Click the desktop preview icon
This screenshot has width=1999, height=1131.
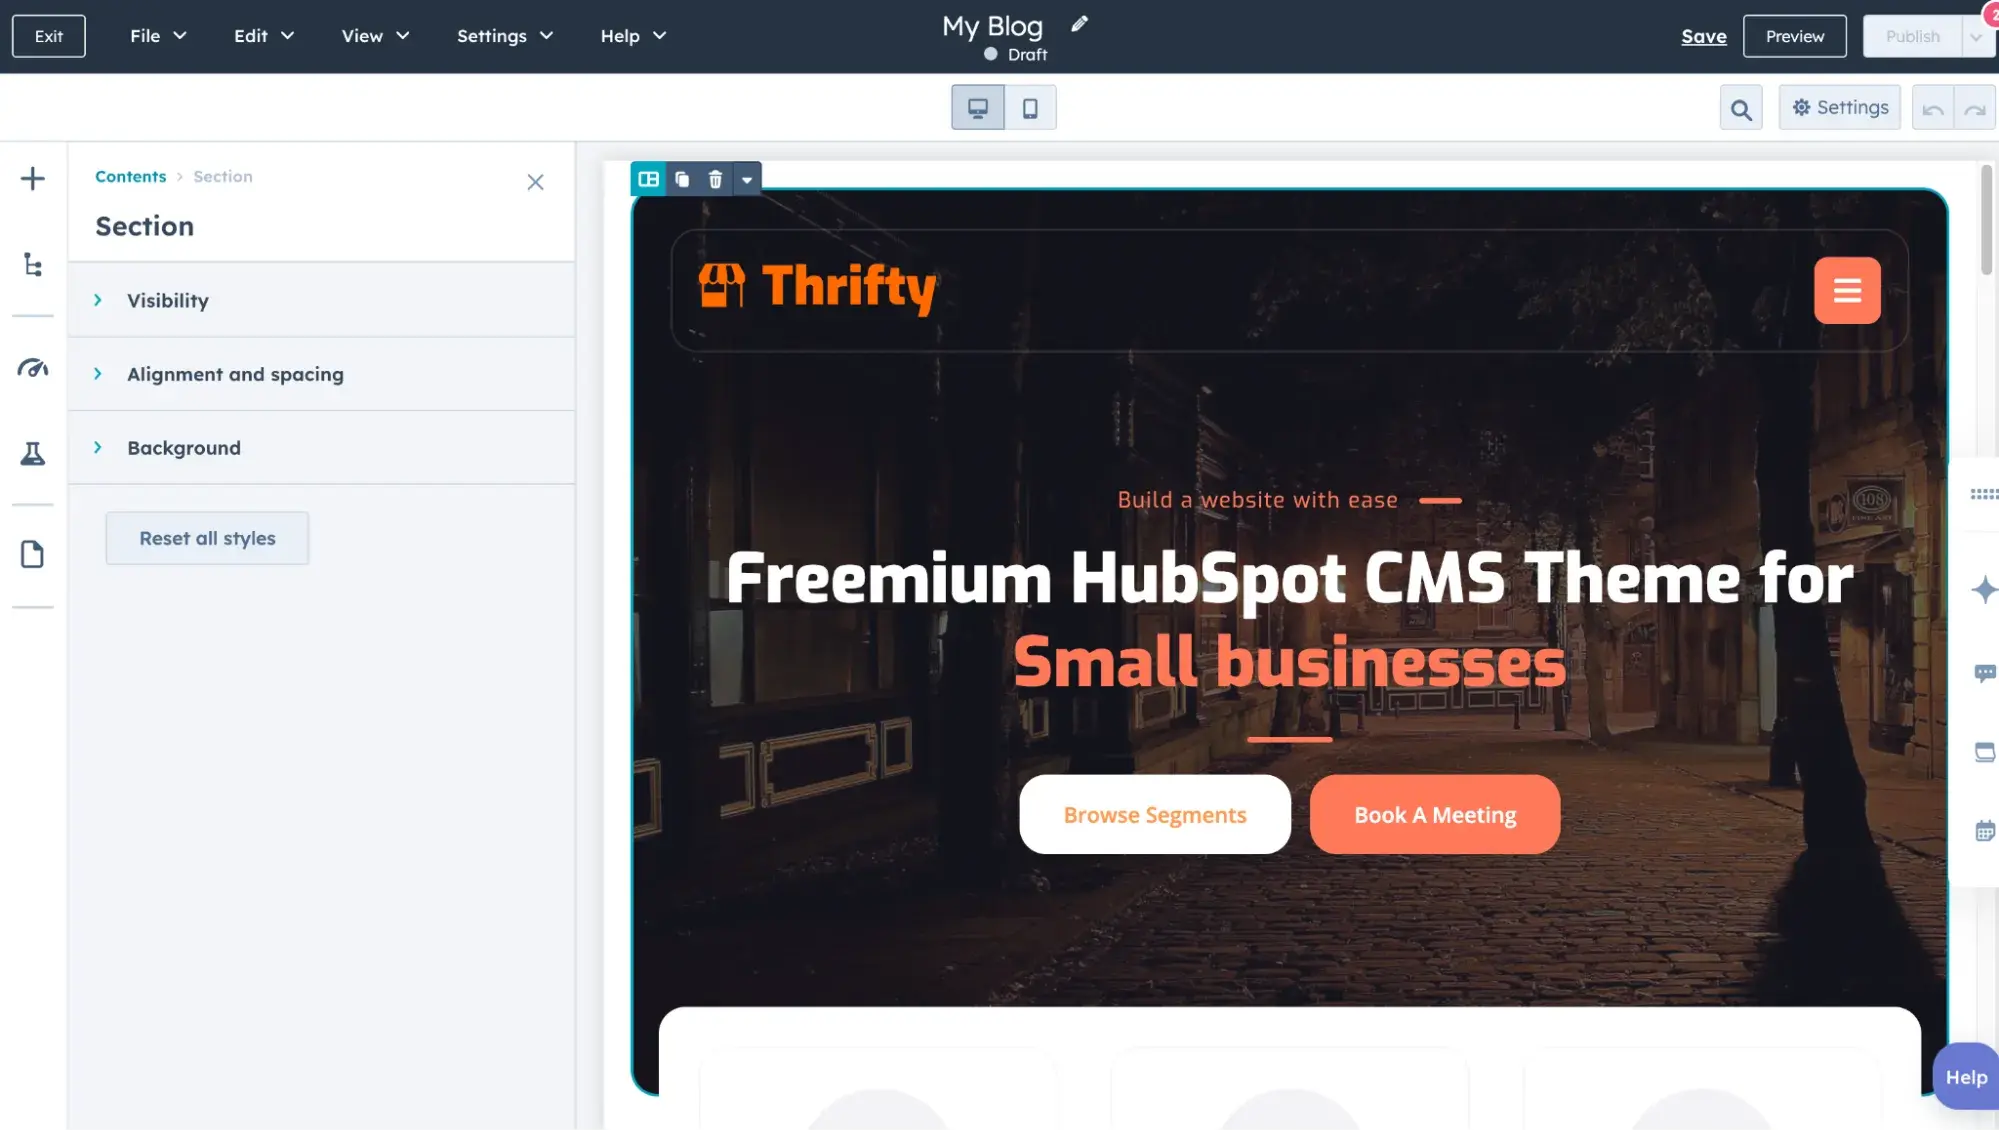(978, 107)
